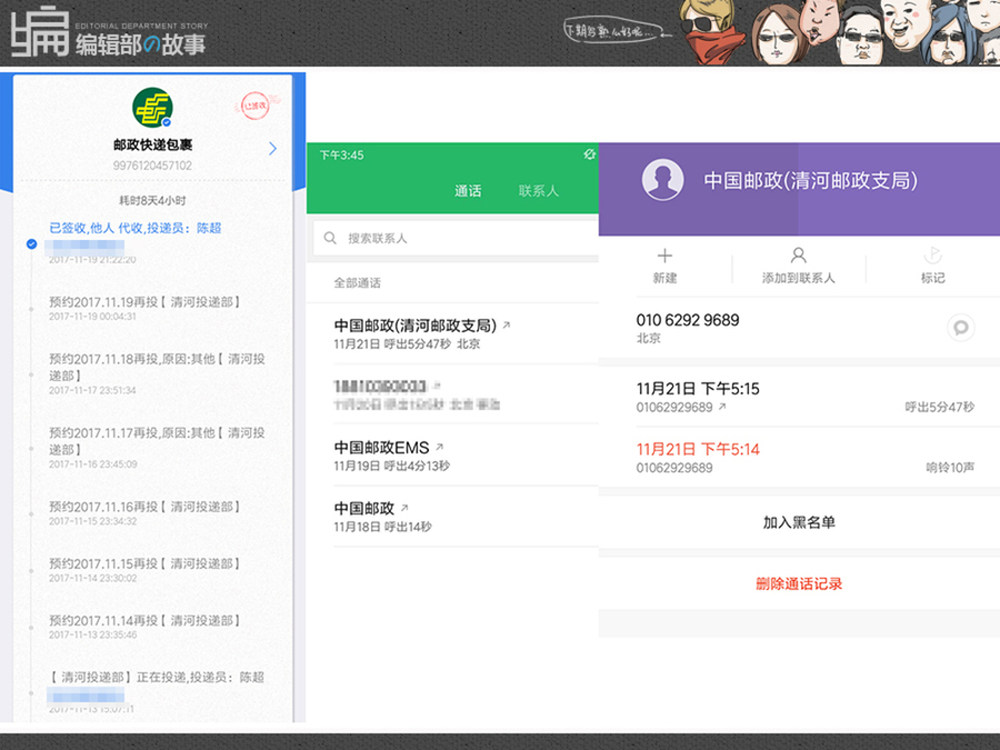Viewport: 1000px width, 750px height.
Task: Open package details chevron arrow
Action: 272,149
